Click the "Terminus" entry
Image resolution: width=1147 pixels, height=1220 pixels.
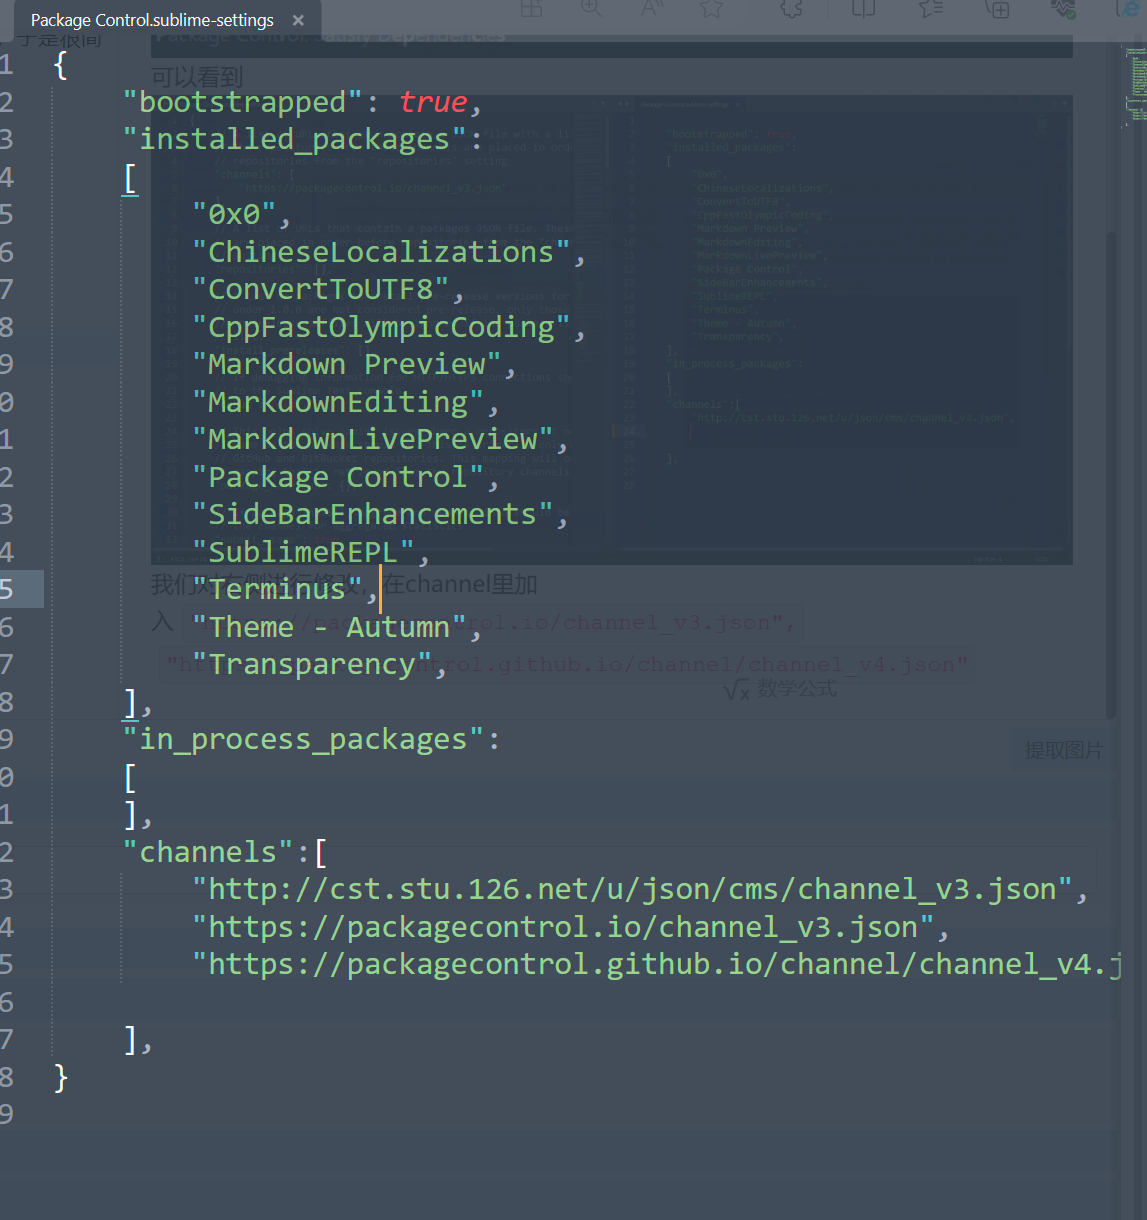(x=277, y=589)
